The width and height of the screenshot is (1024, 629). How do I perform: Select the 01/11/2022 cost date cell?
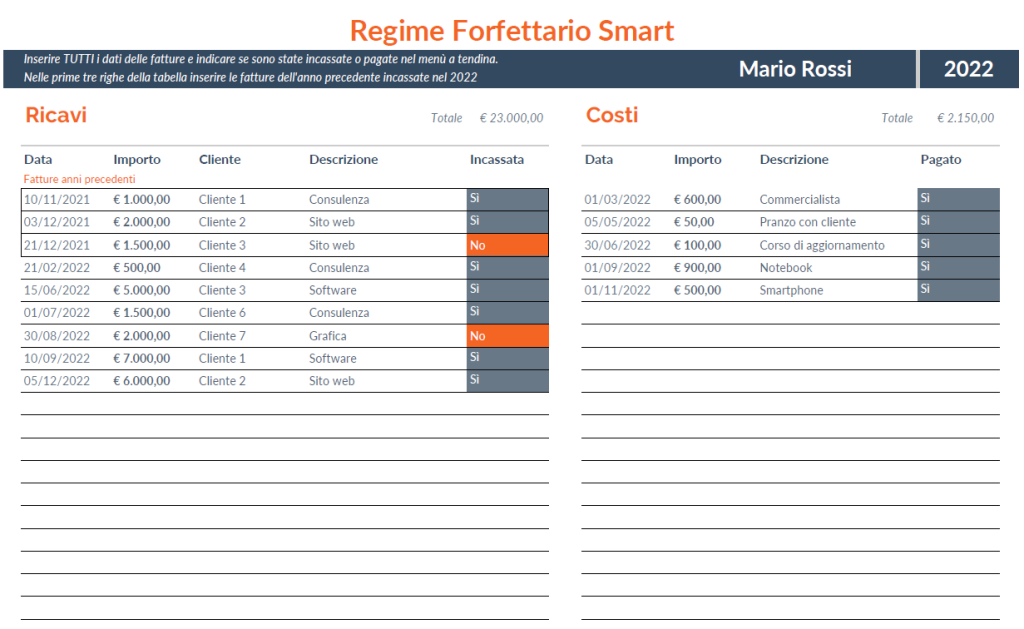click(x=617, y=290)
